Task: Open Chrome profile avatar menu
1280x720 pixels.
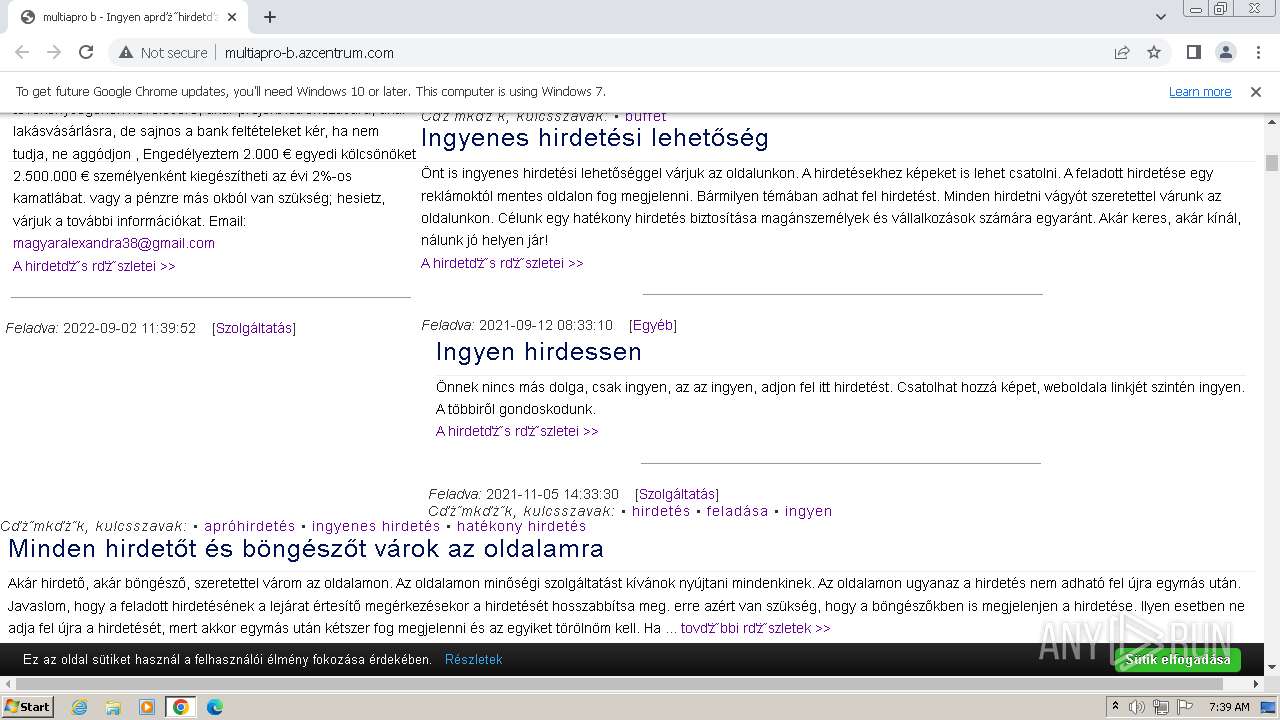Action: coord(1225,52)
